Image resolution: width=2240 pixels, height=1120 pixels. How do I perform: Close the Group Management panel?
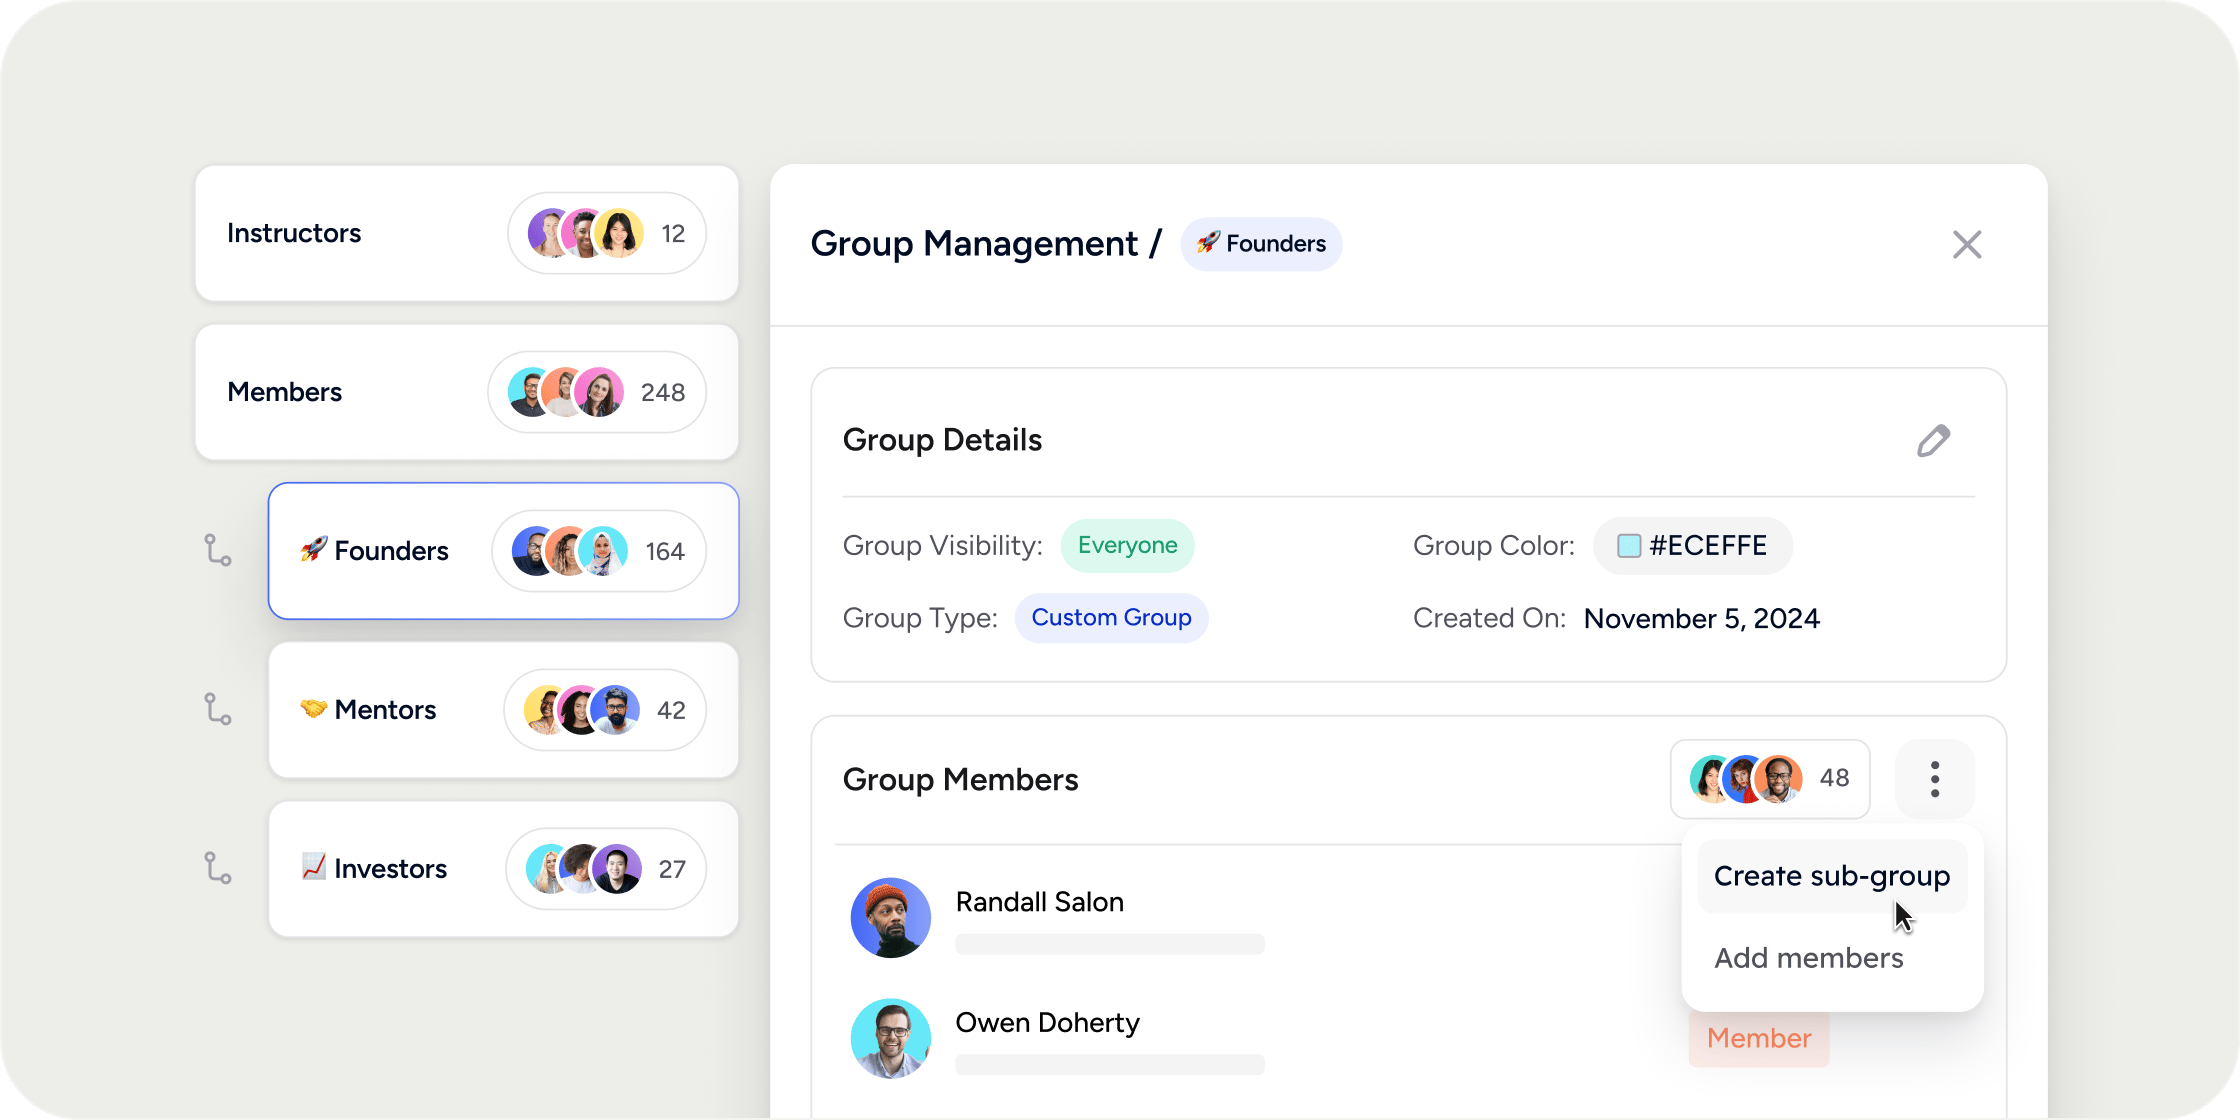[x=1967, y=244]
